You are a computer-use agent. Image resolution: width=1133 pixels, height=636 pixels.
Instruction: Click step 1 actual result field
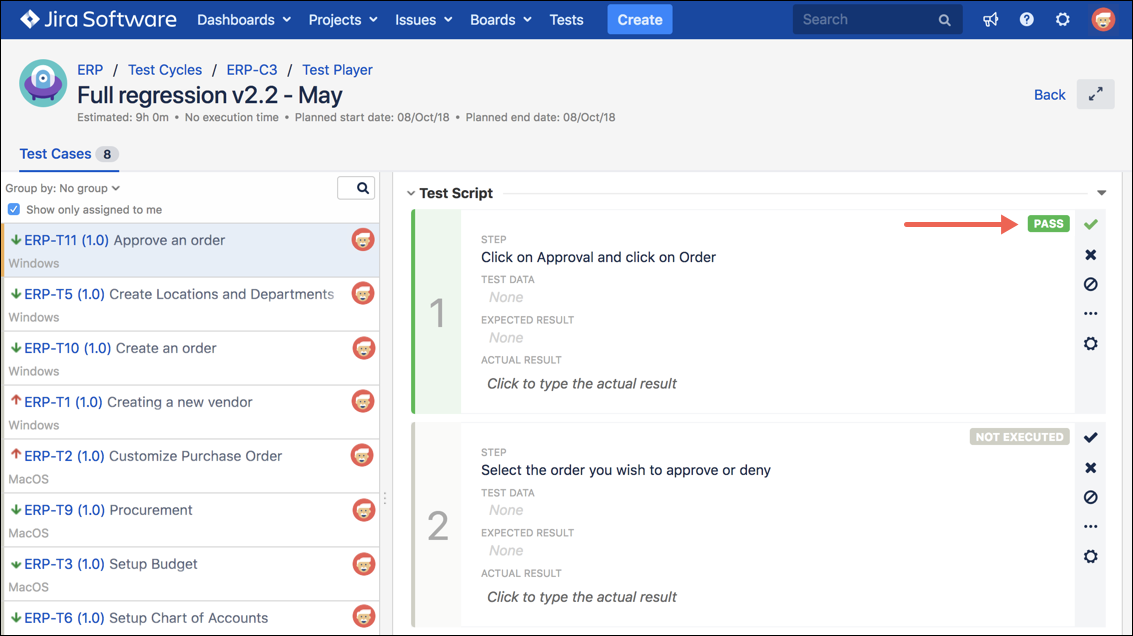[582, 384]
